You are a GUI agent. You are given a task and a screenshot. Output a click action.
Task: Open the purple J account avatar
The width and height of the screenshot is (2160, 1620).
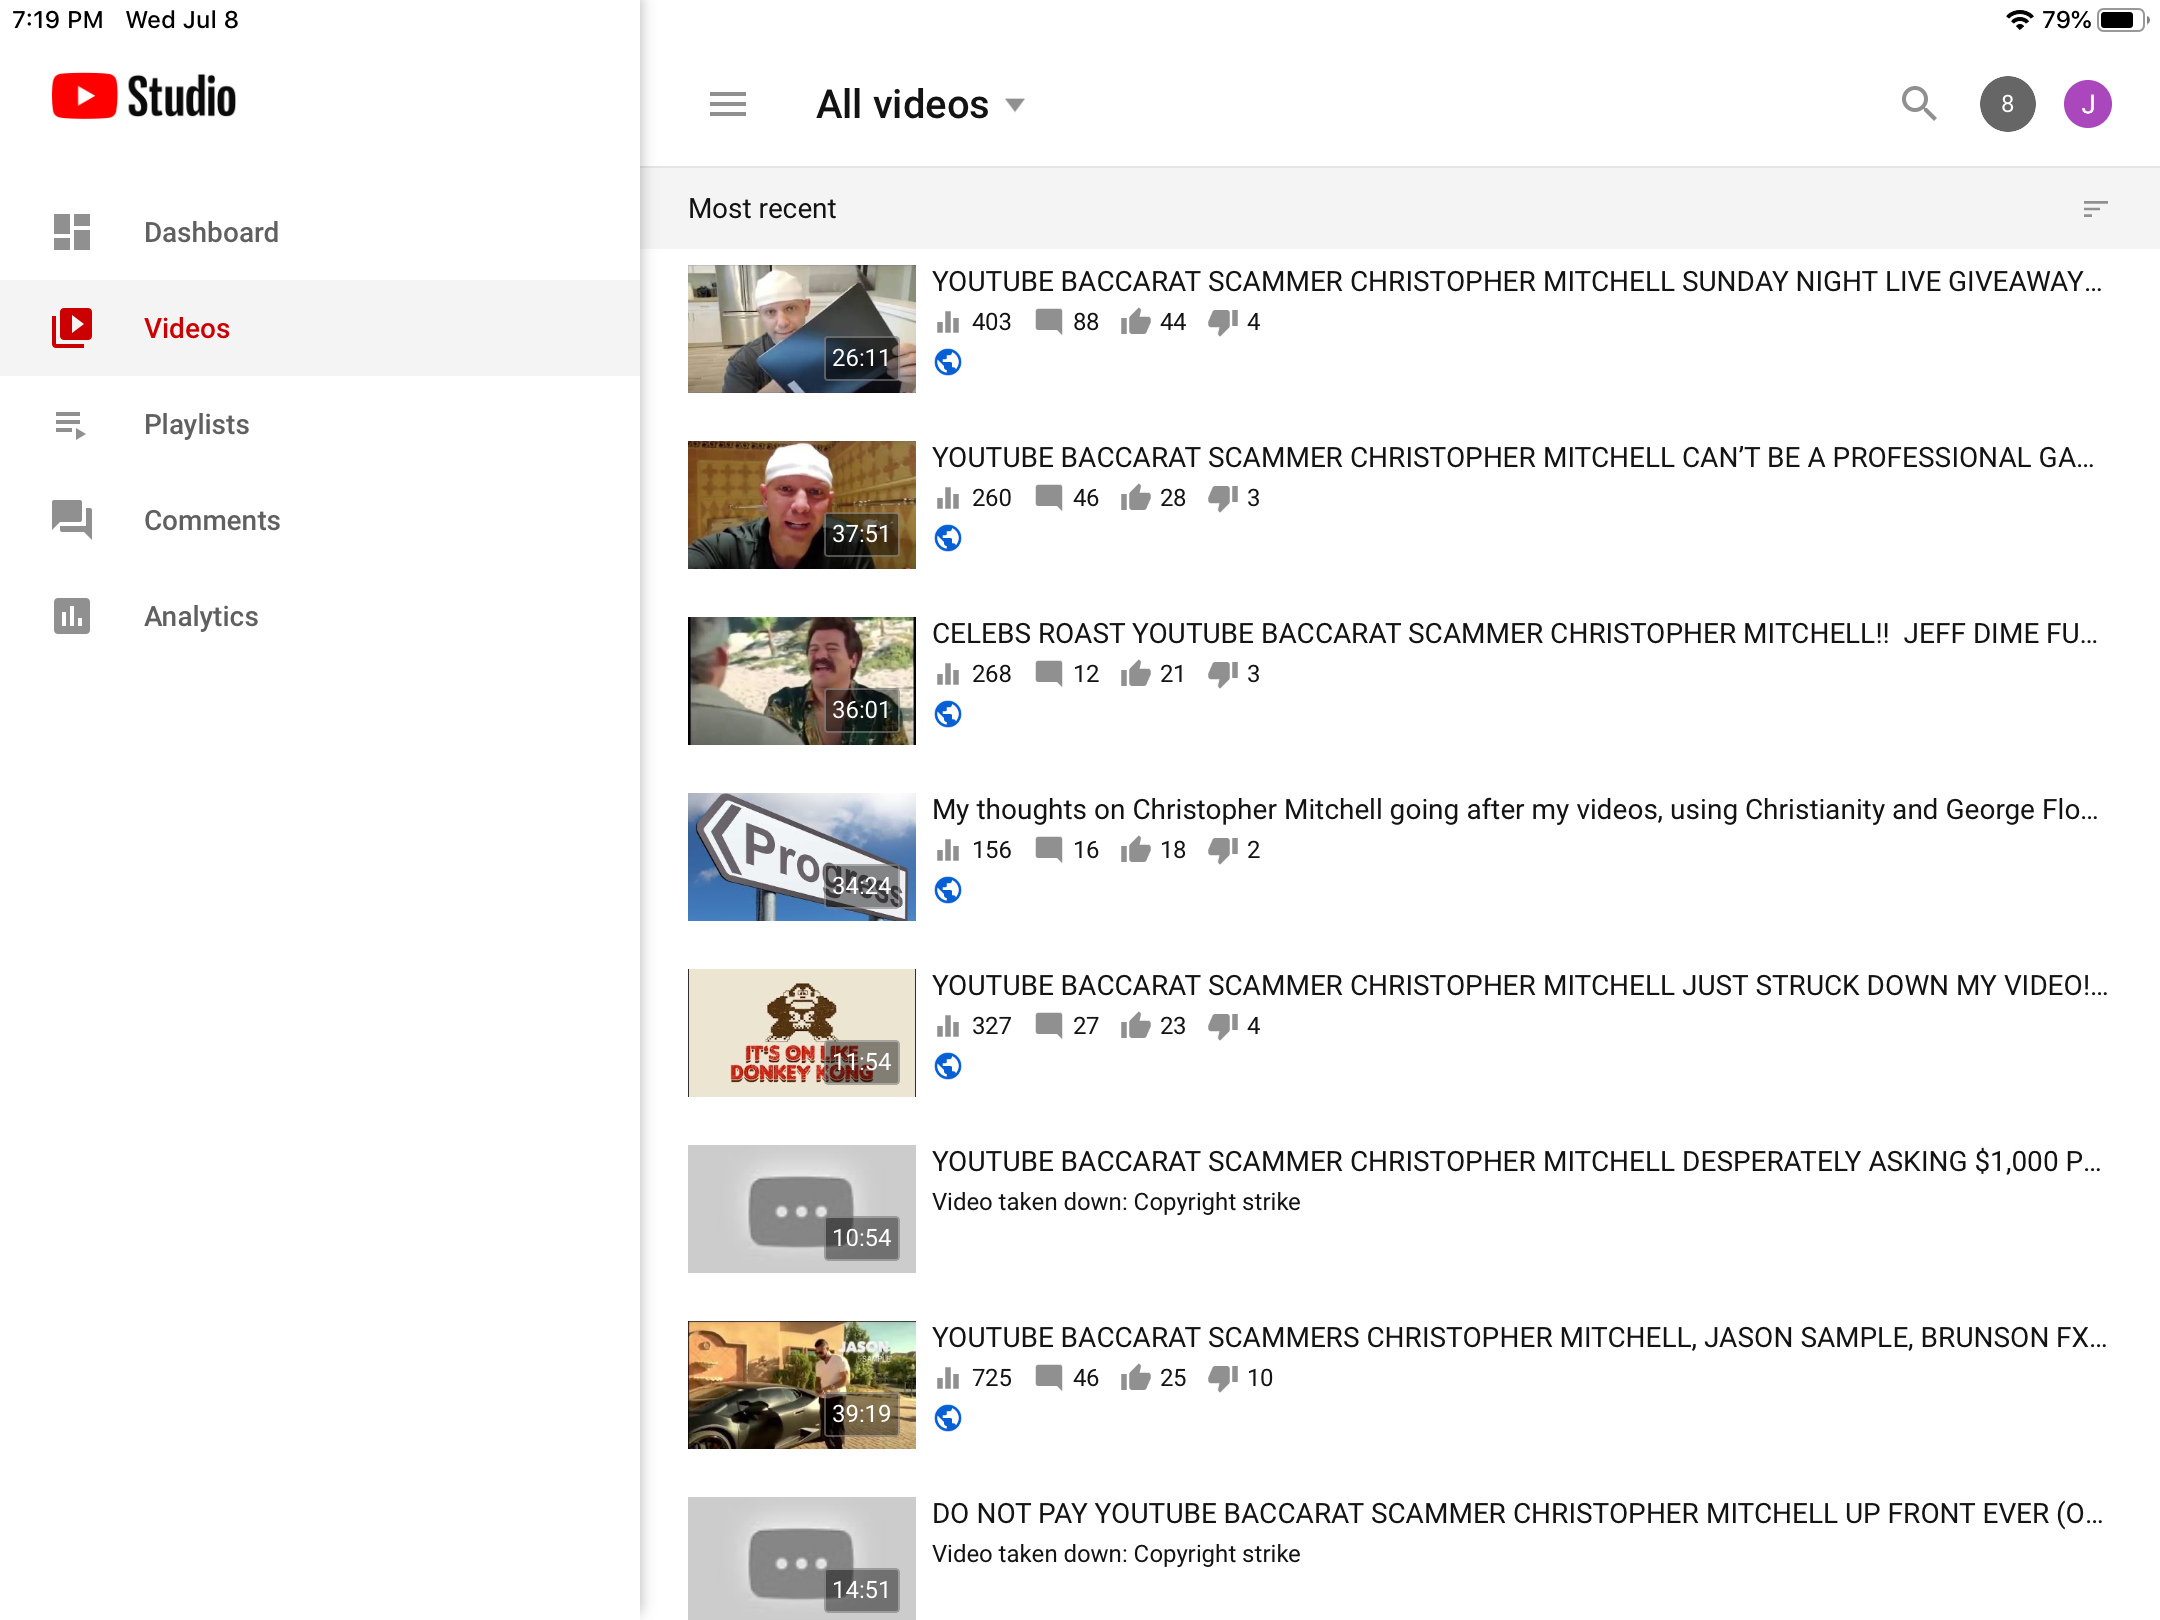click(2088, 104)
